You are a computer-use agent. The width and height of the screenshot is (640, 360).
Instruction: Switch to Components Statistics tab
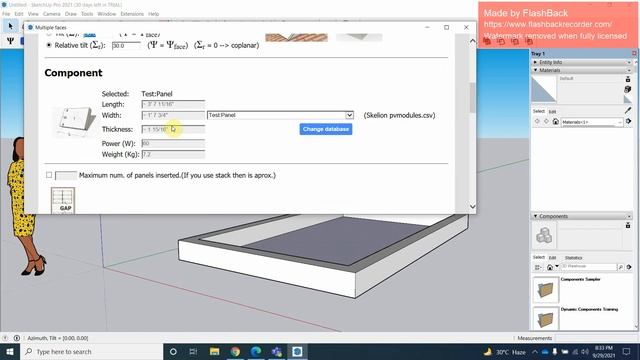573,258
